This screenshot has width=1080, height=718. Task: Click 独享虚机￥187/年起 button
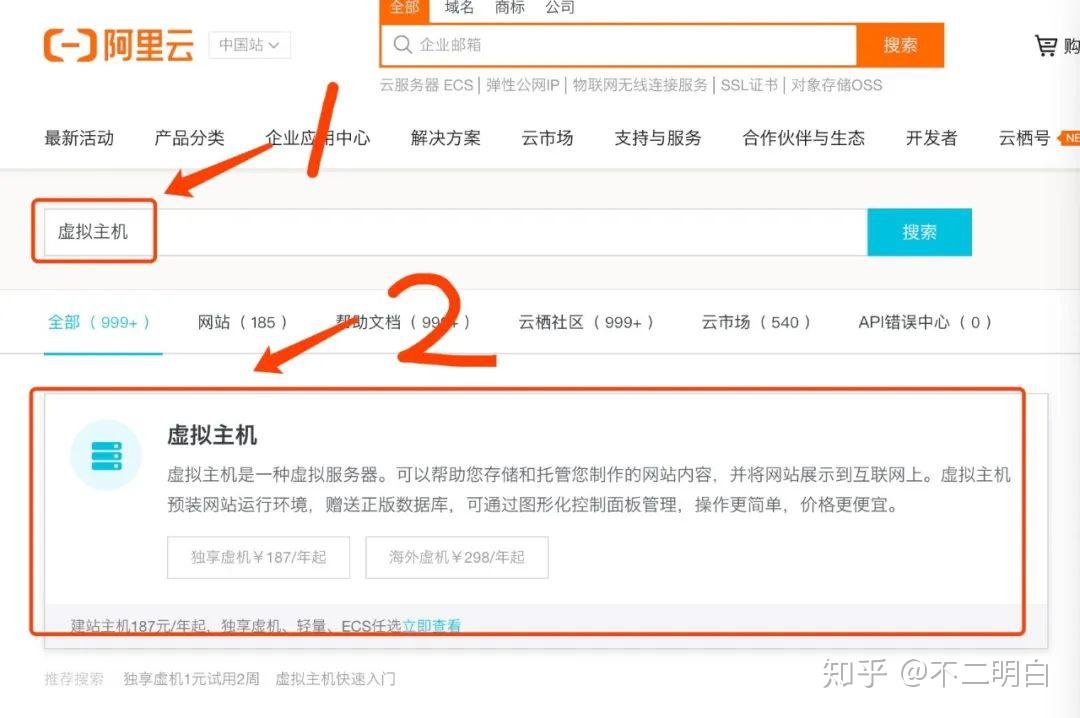(x=258, y=557)
